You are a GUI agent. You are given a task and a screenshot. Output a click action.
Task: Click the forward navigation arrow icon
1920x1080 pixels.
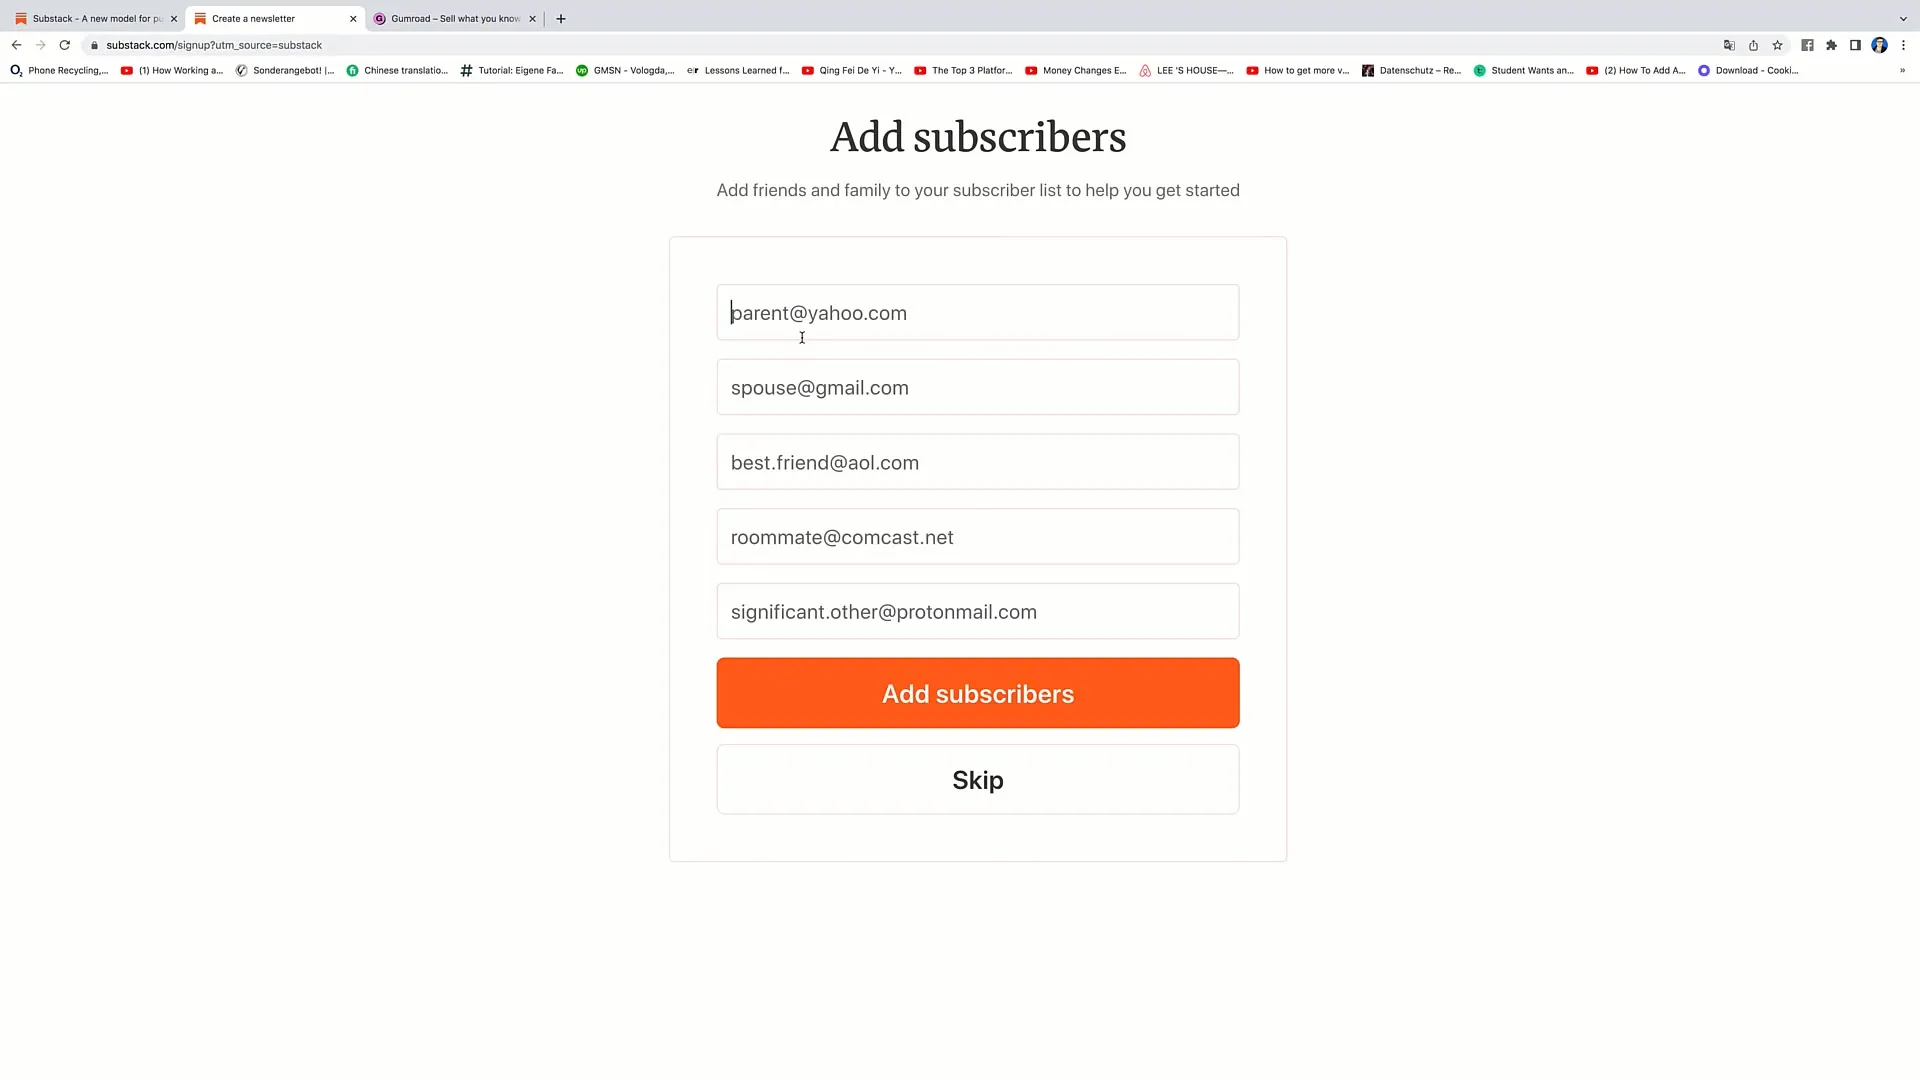(38, 45)
